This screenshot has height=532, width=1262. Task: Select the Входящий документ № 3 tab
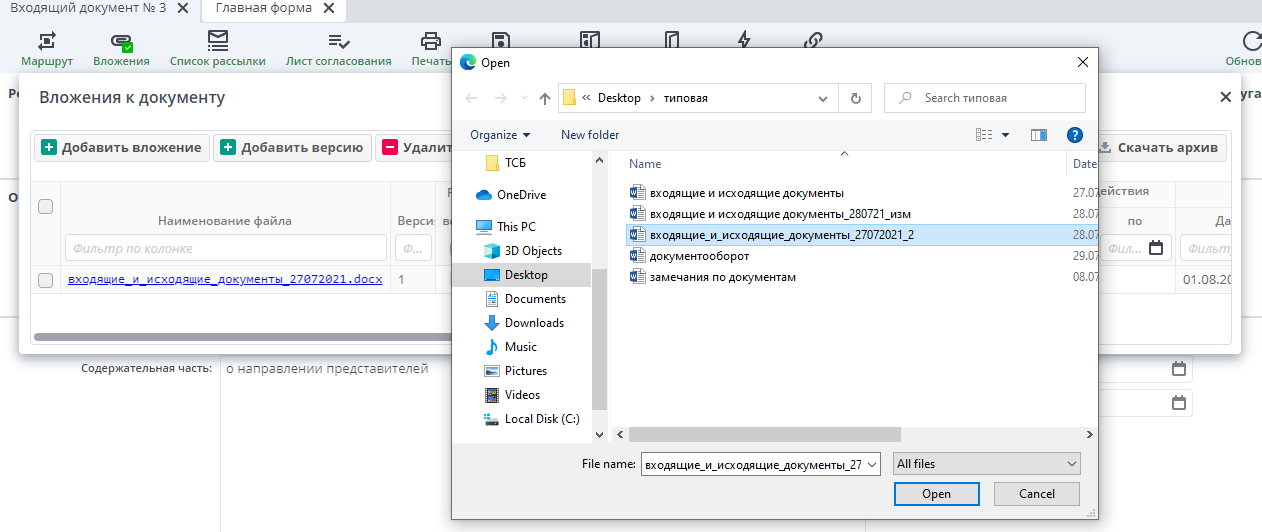tap(88, 9)
